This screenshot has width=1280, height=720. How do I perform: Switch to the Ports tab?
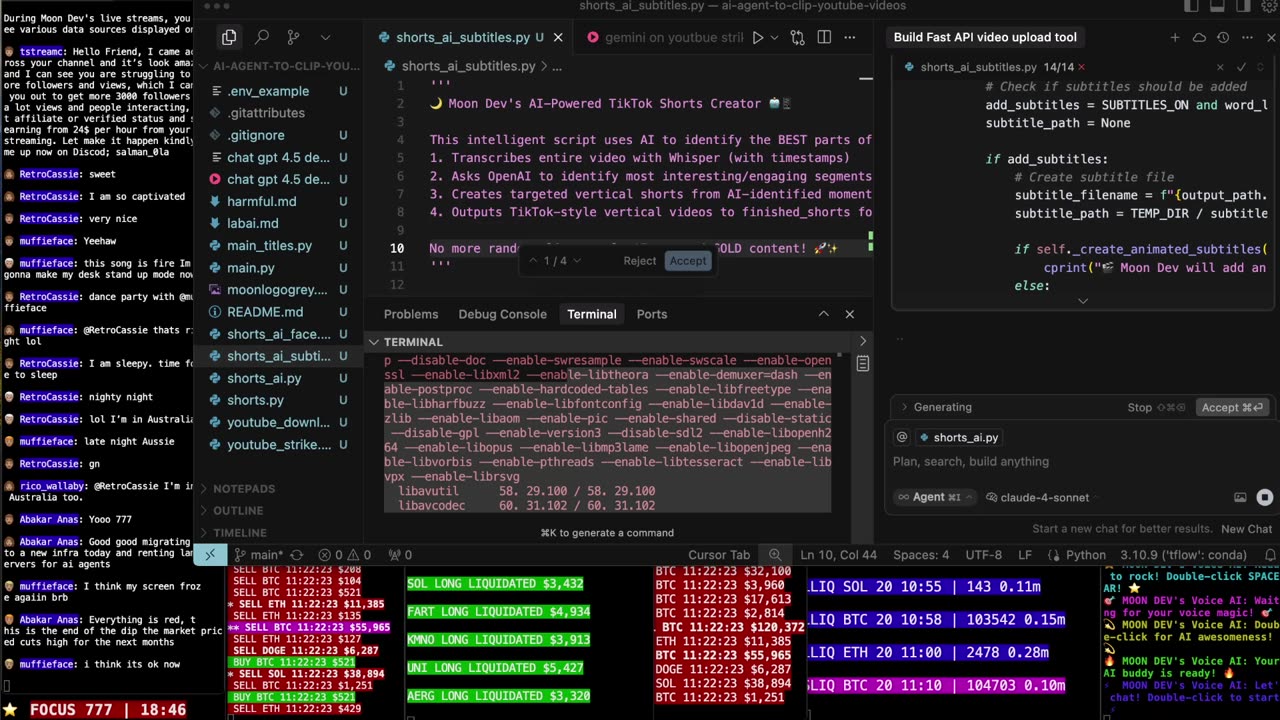[652, 314]
